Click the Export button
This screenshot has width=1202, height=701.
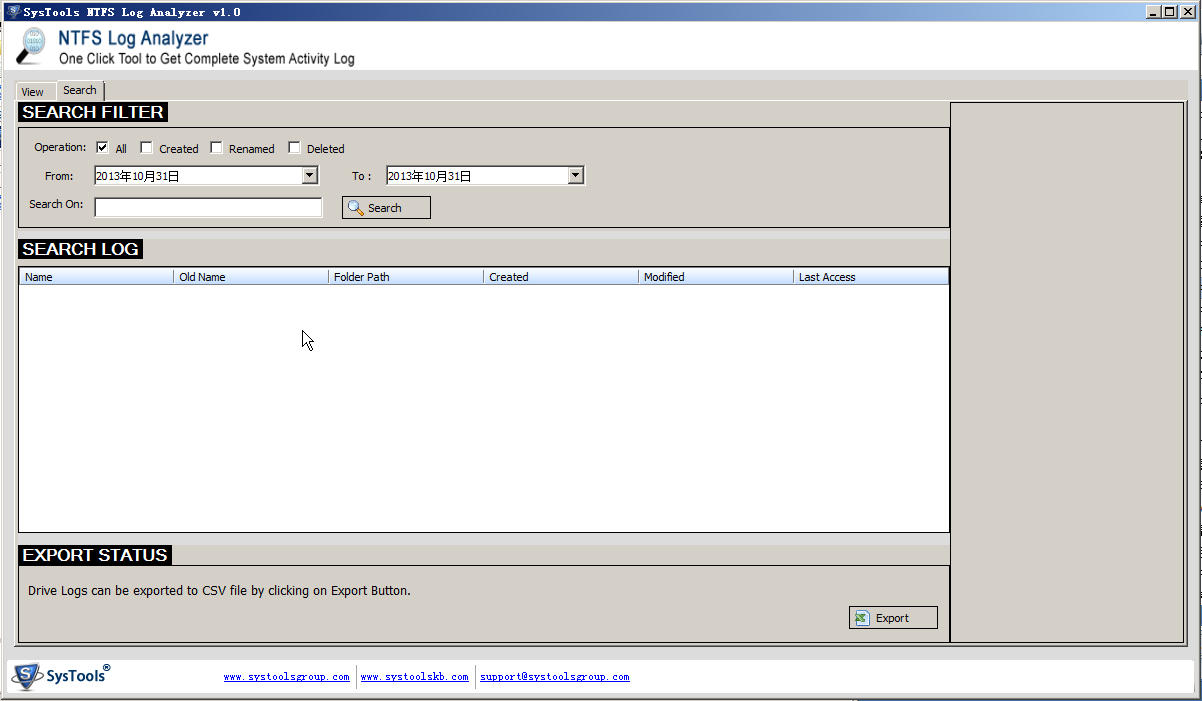tap(893, 618)
